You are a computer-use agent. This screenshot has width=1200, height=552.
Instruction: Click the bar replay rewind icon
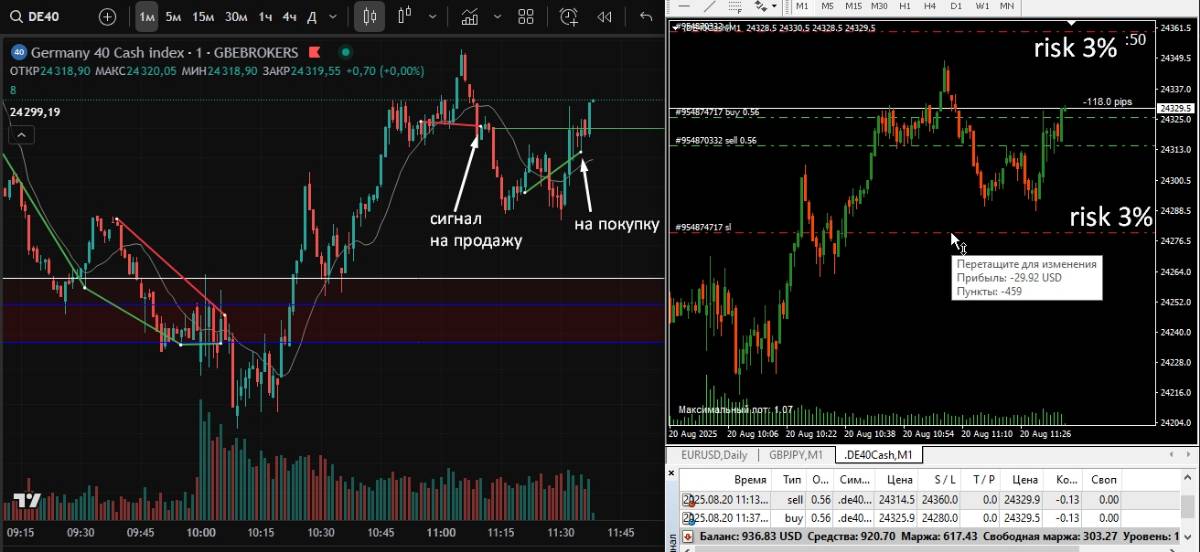click(x=604, y=17)
